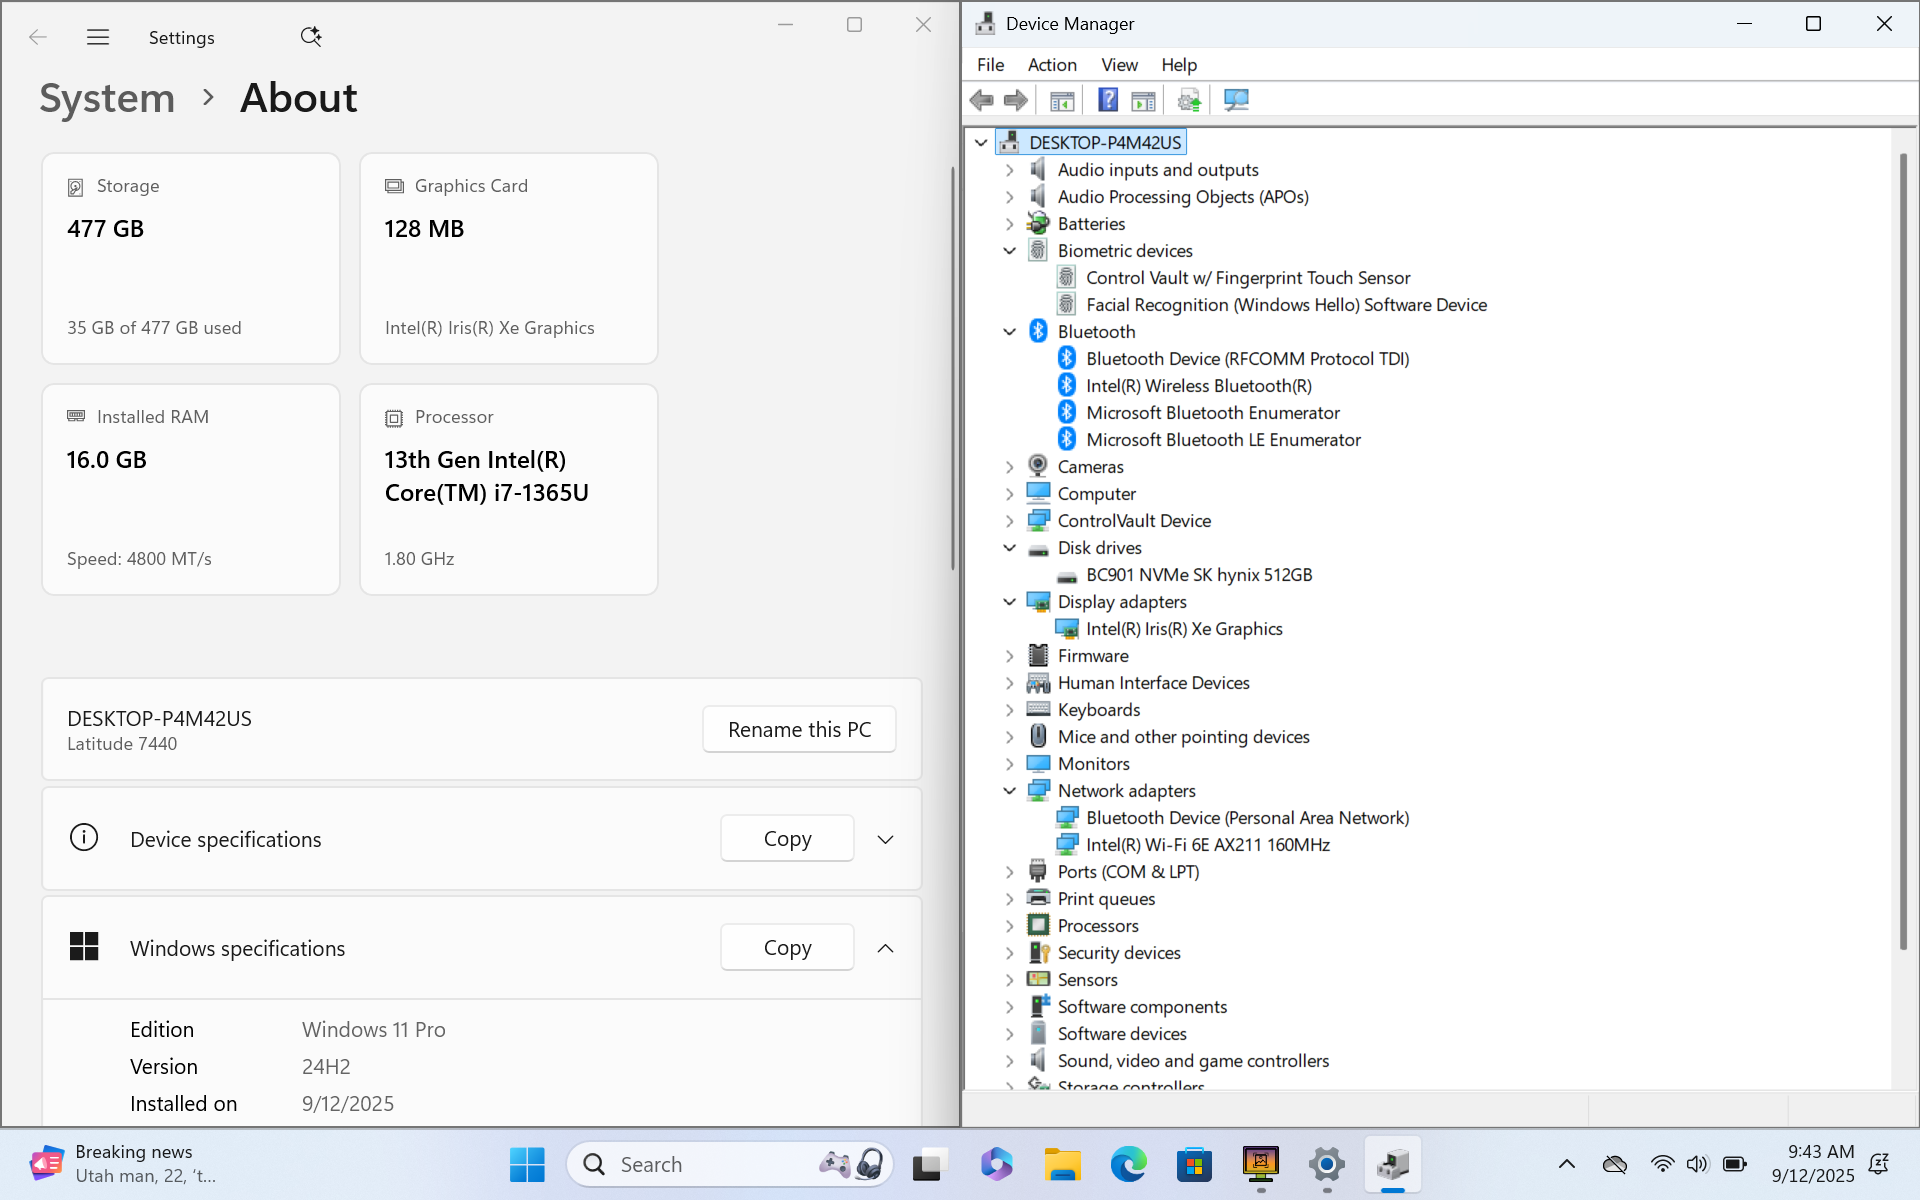The width and height of the screenshot is (1920, 1200).
Task: Click the Device Manager taskbar icon
Action: pos(1393,1164)
